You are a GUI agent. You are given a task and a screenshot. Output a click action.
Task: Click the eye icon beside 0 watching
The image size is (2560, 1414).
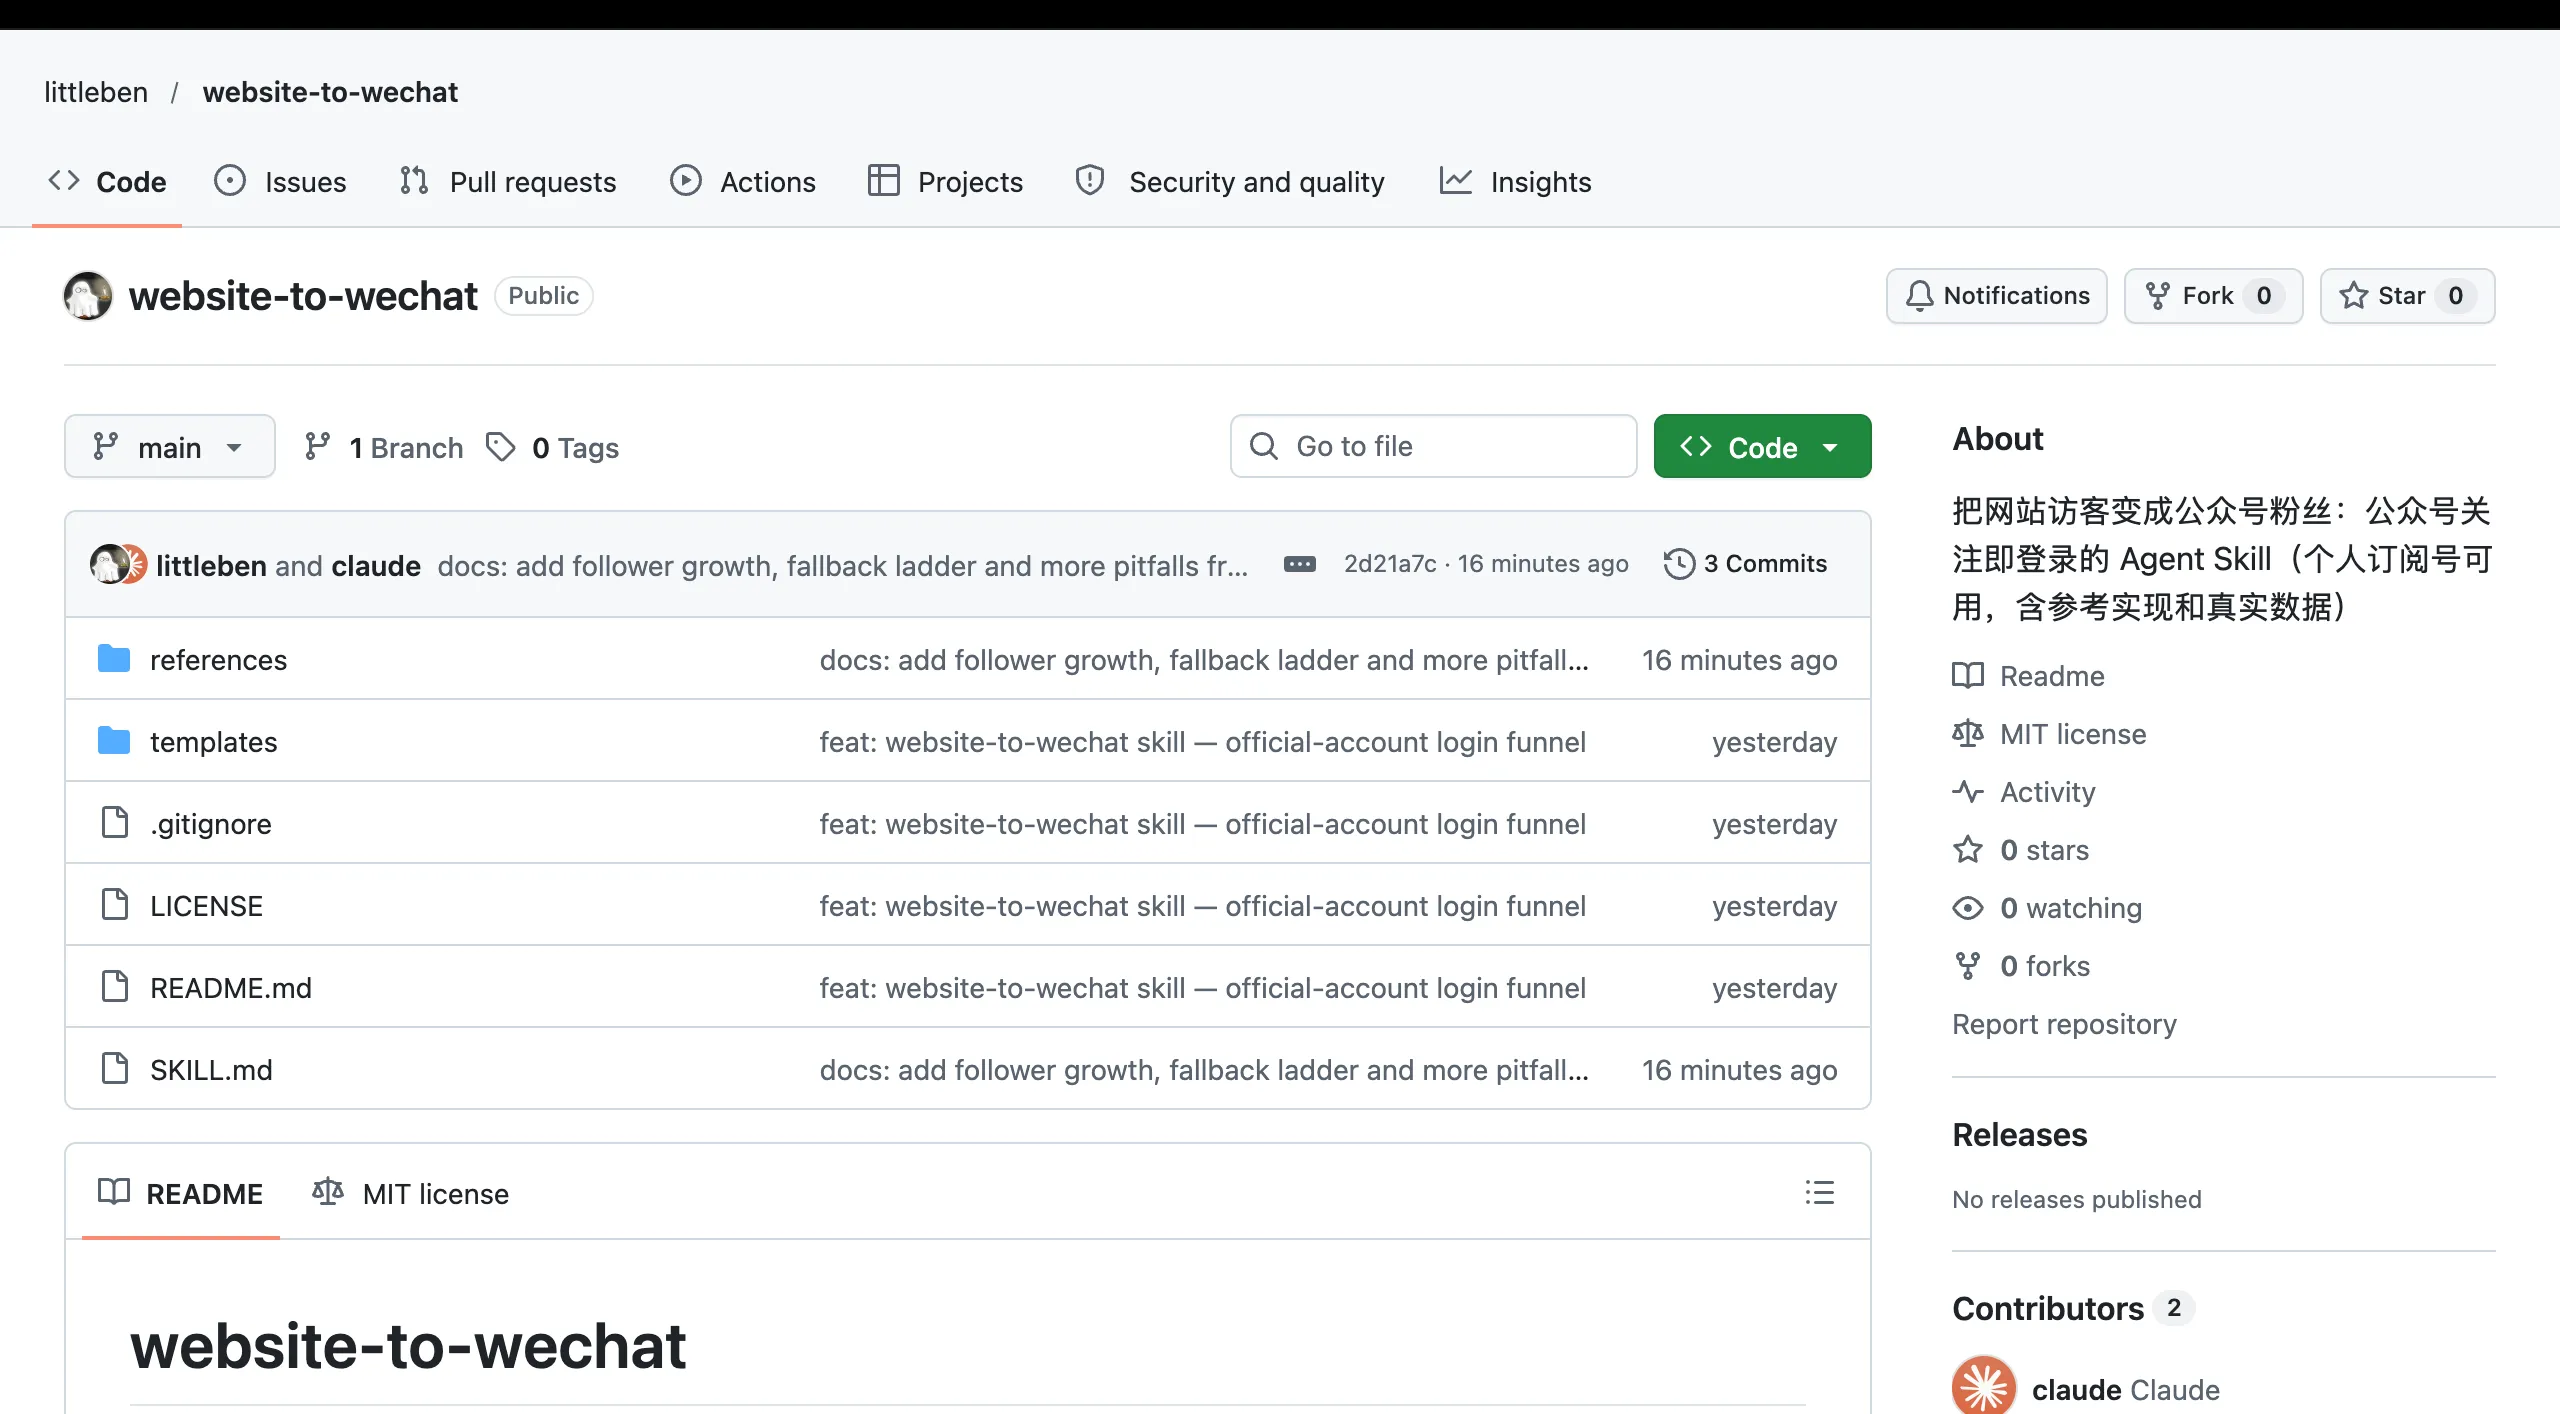tap(1968, 908)
